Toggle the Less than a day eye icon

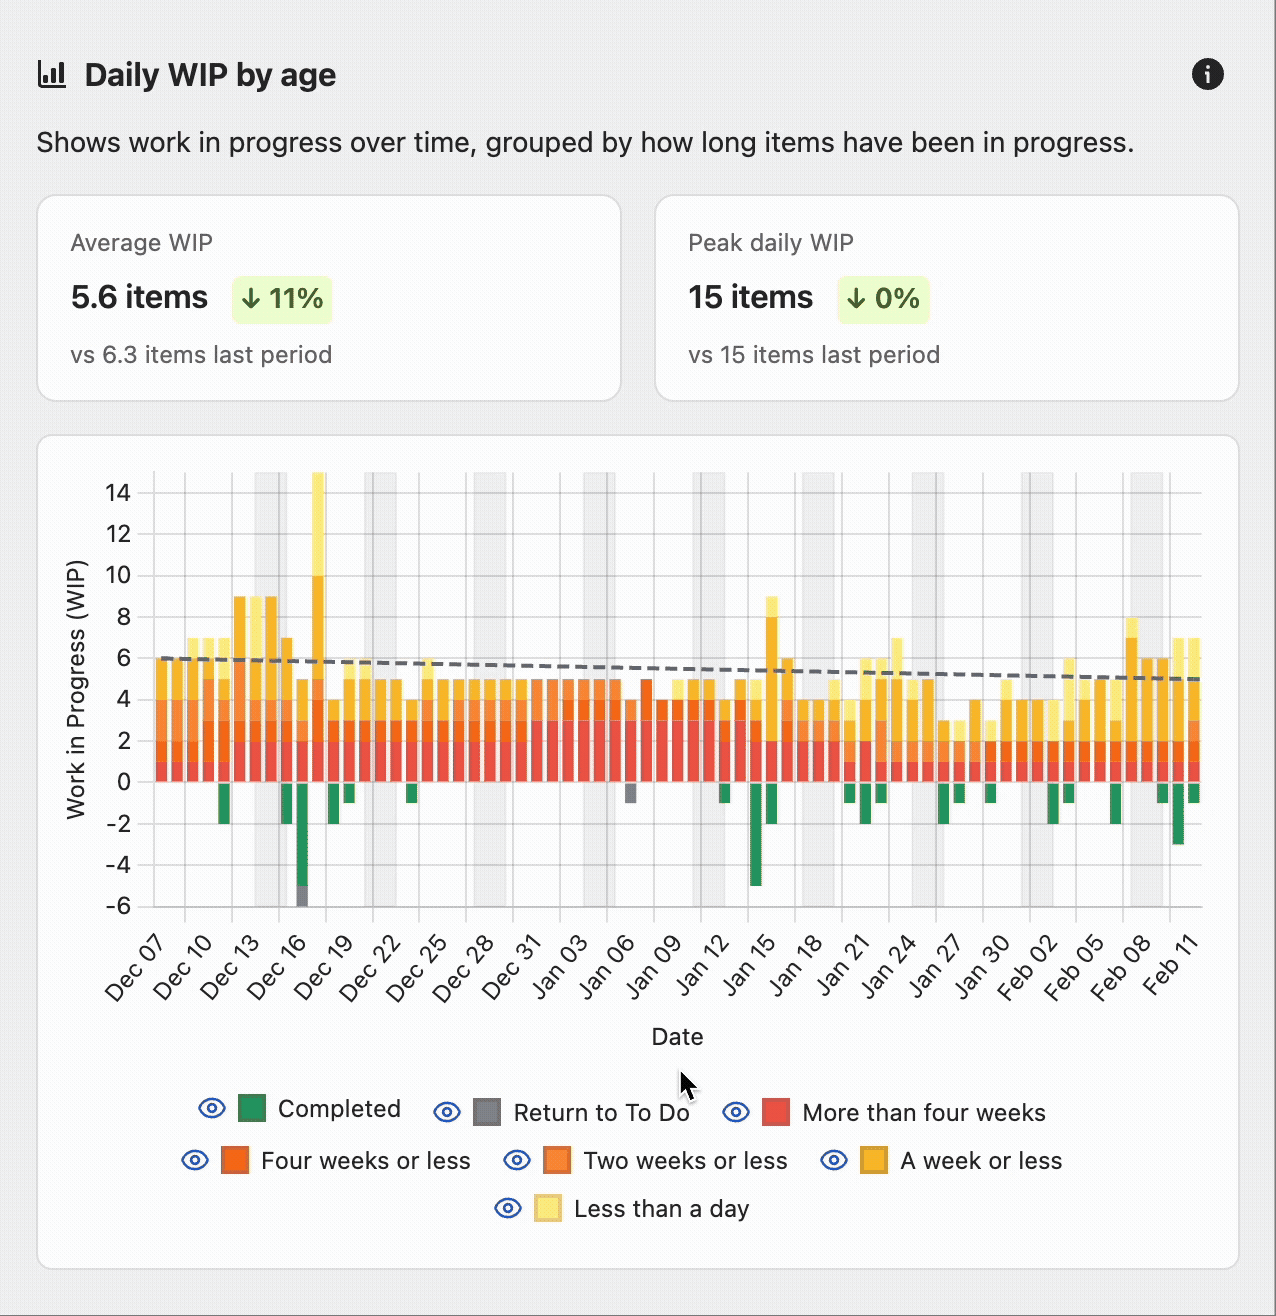[508, 1208]
